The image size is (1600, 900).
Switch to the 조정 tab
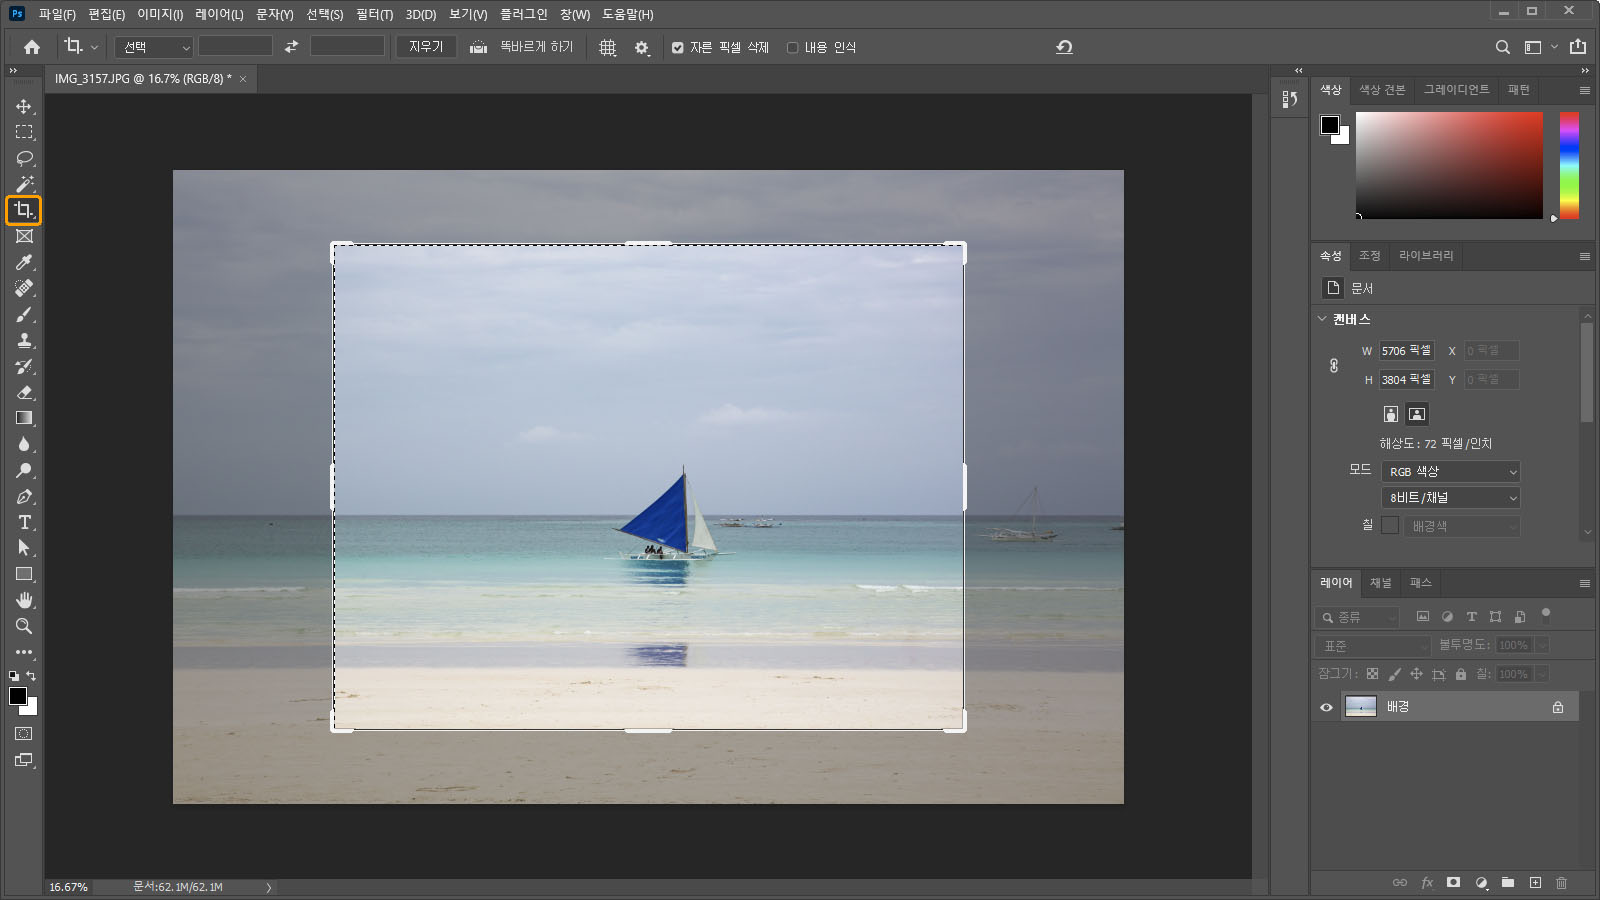pos(1369,256)
